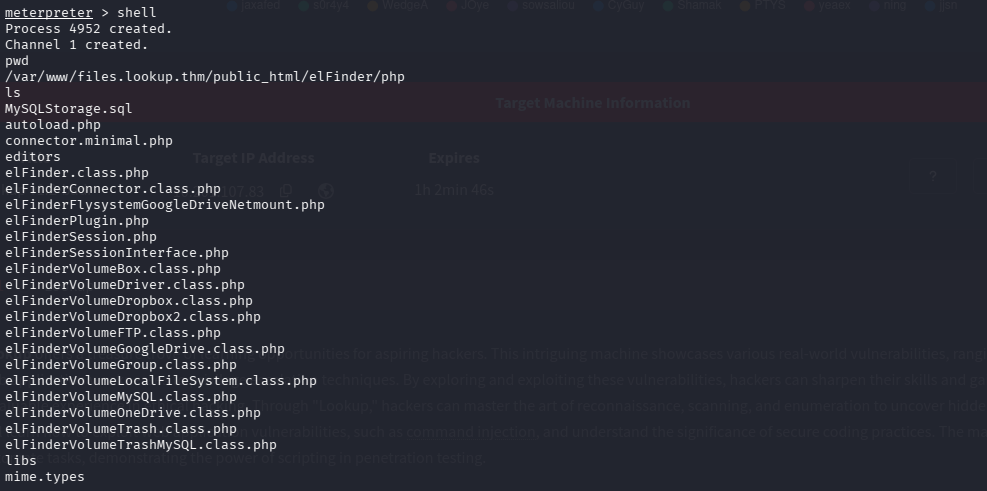The image size is (987, 491).
Task: Click elFinderVolumeTrashMySQL.class.php entry
Action: click(x=141, y=445)
